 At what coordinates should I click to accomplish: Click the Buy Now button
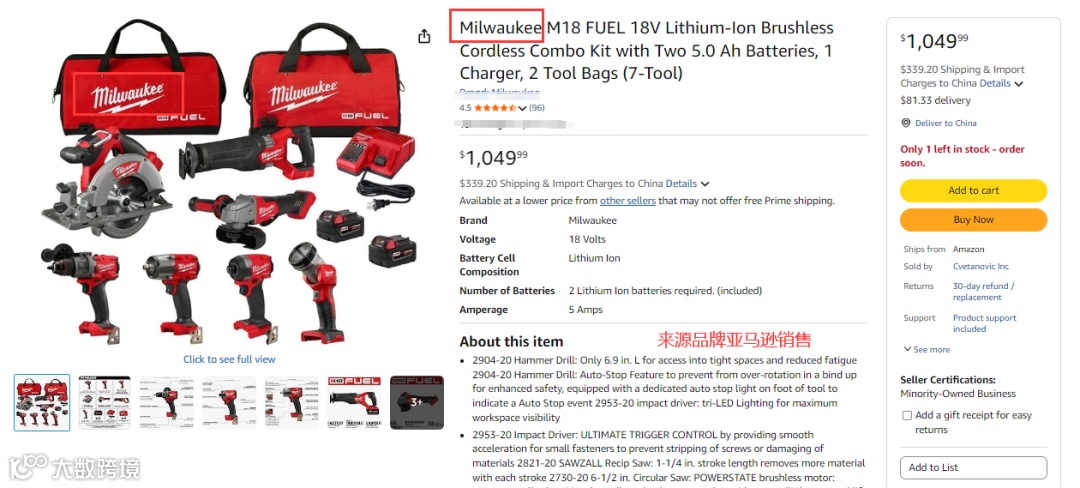(973, 220)
